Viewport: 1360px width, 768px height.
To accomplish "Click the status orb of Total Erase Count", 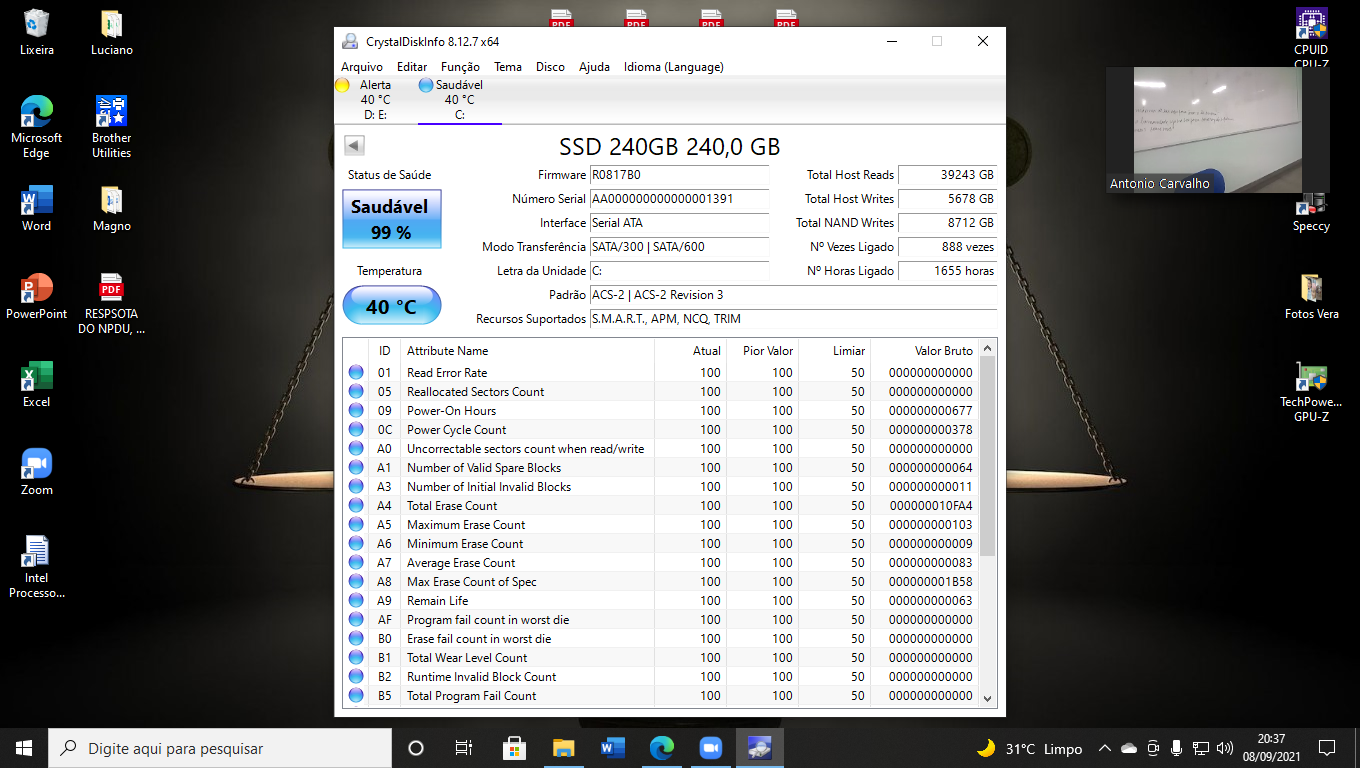I will point(356,506).
